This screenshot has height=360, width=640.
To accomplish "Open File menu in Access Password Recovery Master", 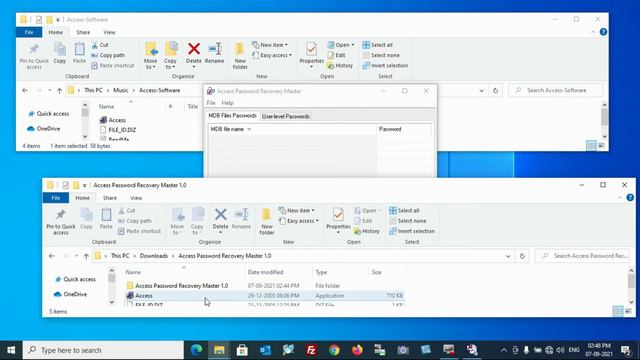I will click(211, 103).
